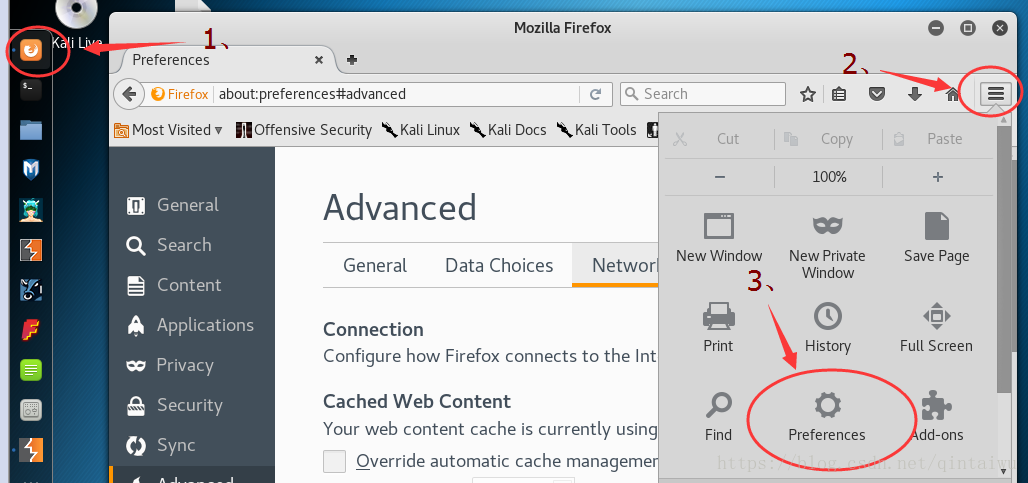Click the Home toolbar icon
Screen dimensions: 1028x483
pyautogui.click(x=952, y=94)
